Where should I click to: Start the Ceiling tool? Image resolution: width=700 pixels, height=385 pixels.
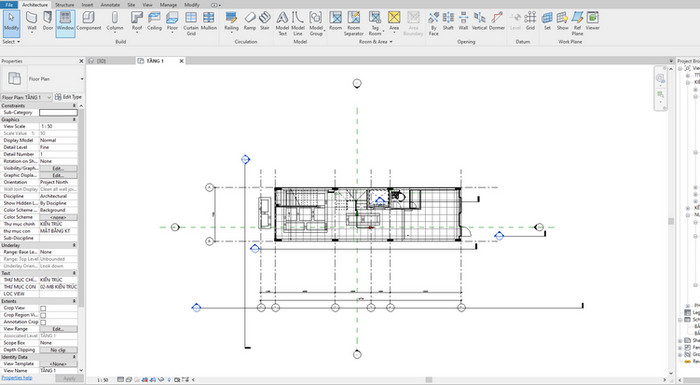click(x=154, y=21)
